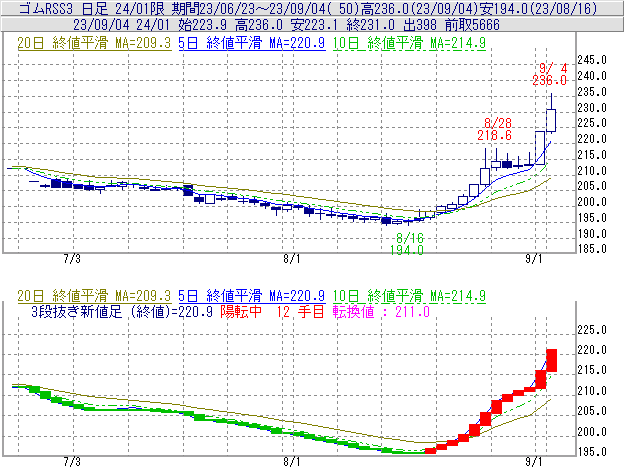Click the 8/16 194.0 low annotation
The height and width of the screenshot is (475, 624).
click(x=407, y=244)
